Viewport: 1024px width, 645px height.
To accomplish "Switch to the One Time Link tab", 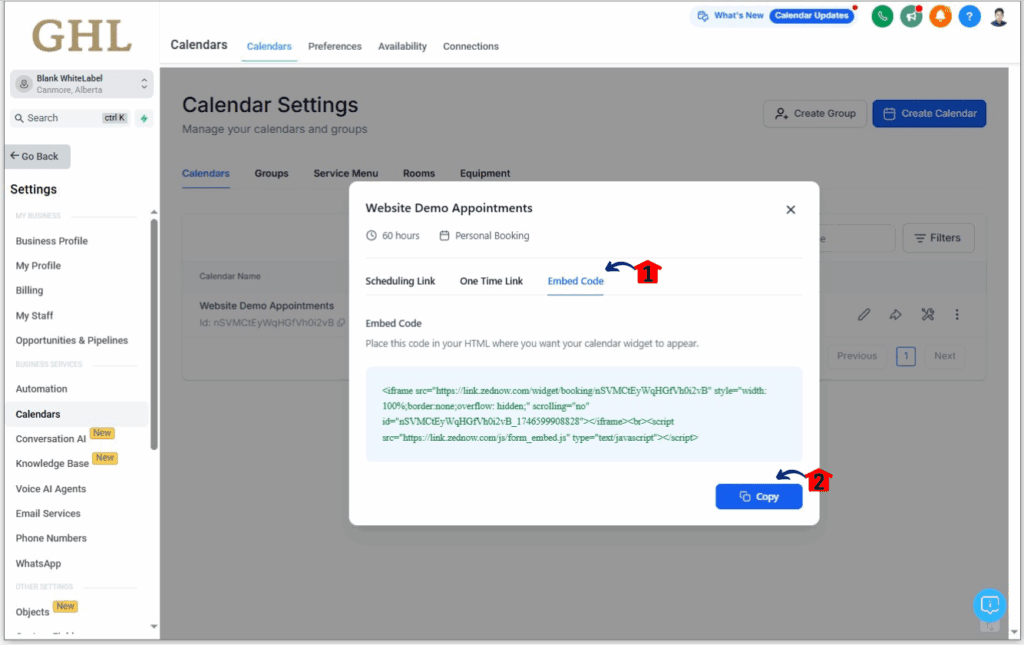I will 491,281.
